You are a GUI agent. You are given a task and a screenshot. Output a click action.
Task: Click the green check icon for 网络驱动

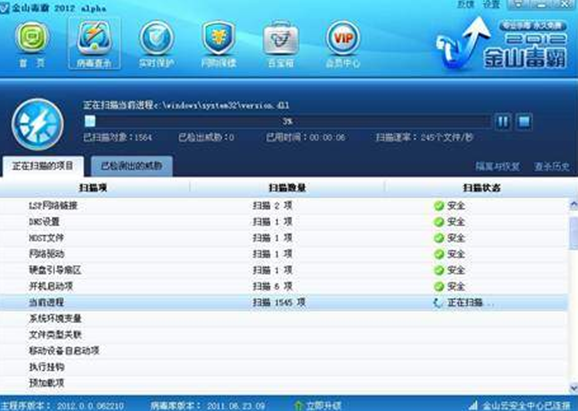click(x=439, y=254)
